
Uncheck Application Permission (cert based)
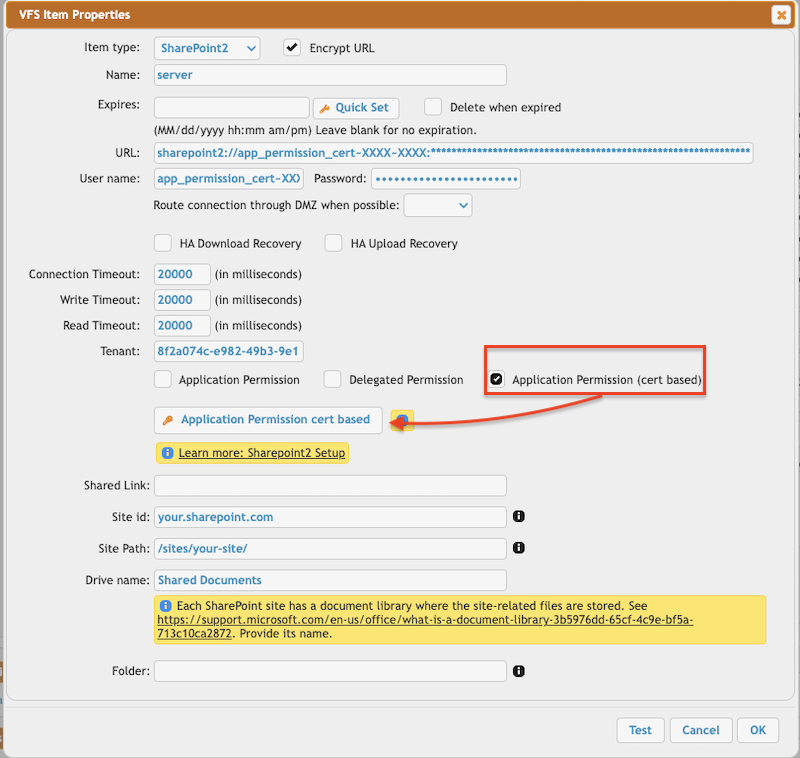click(497, 380)
